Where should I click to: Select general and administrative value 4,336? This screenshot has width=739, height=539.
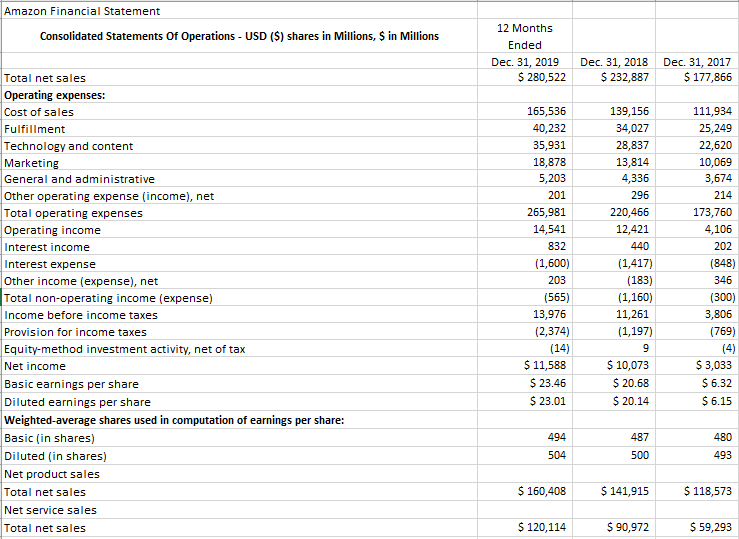(634, 178)
